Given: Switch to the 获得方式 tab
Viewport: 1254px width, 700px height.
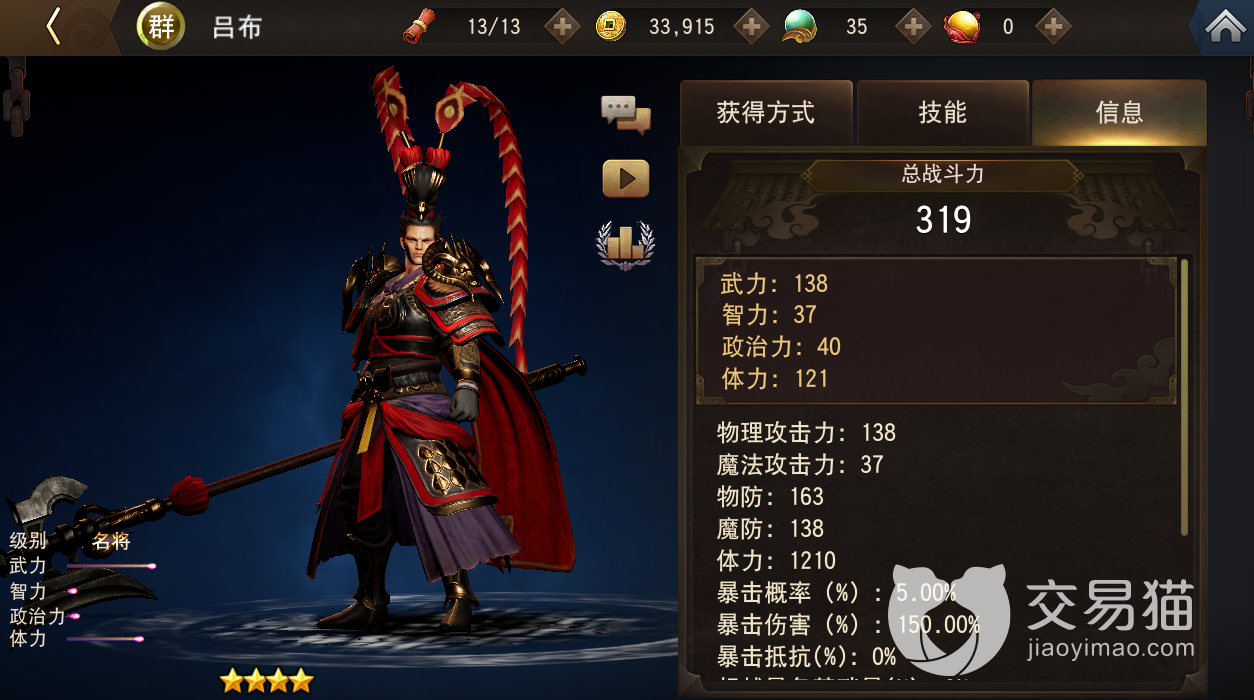Looking at the screenshot, I should [766, 113].
